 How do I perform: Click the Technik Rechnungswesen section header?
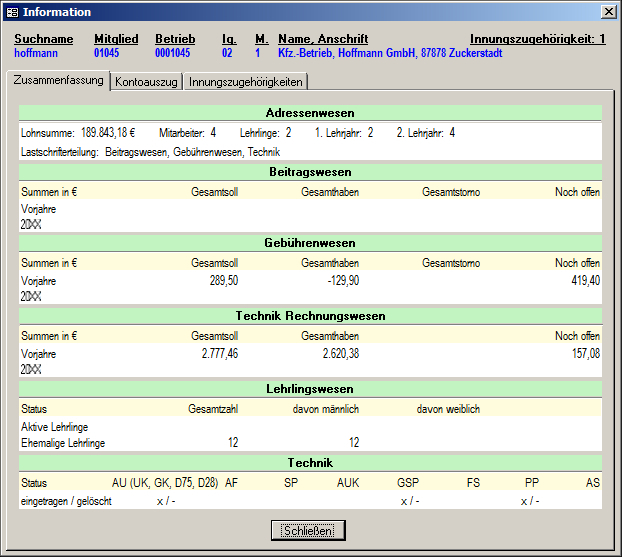(x=310, y=316)
